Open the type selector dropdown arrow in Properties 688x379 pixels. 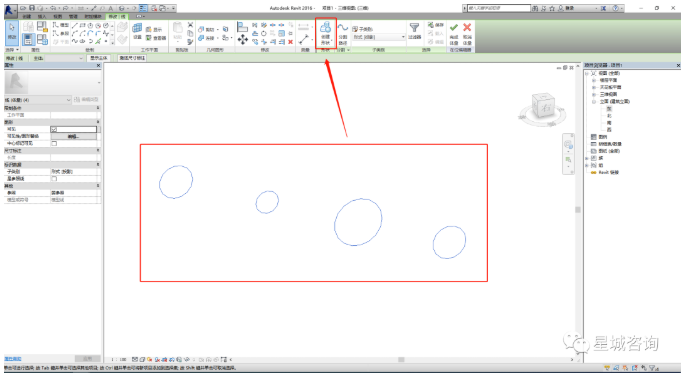[99, 82]
